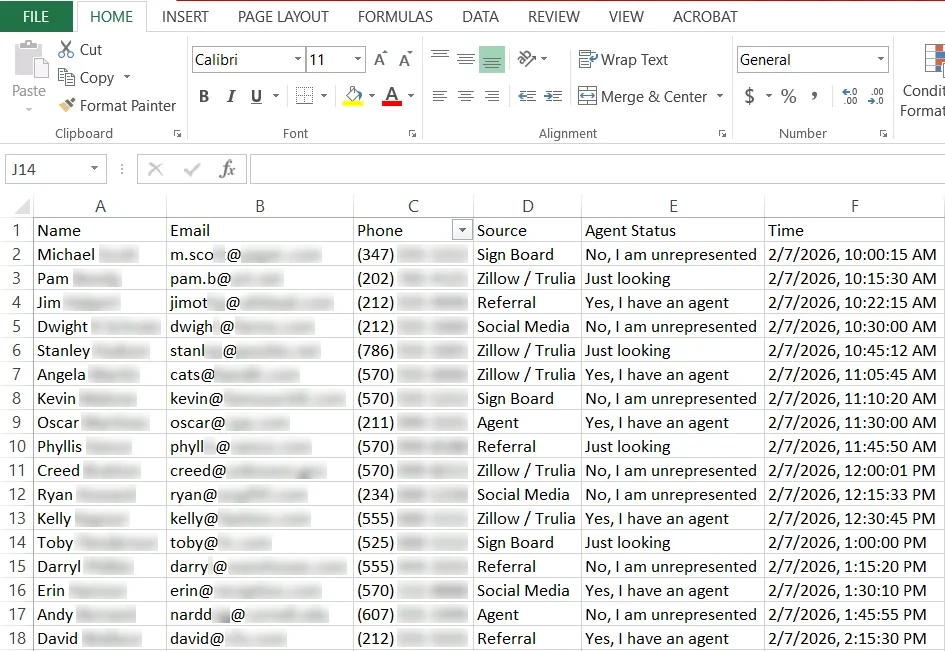Screen dimensions: 945x651
Task: Open the Phone column filter arrow
Action: point(462,230)
